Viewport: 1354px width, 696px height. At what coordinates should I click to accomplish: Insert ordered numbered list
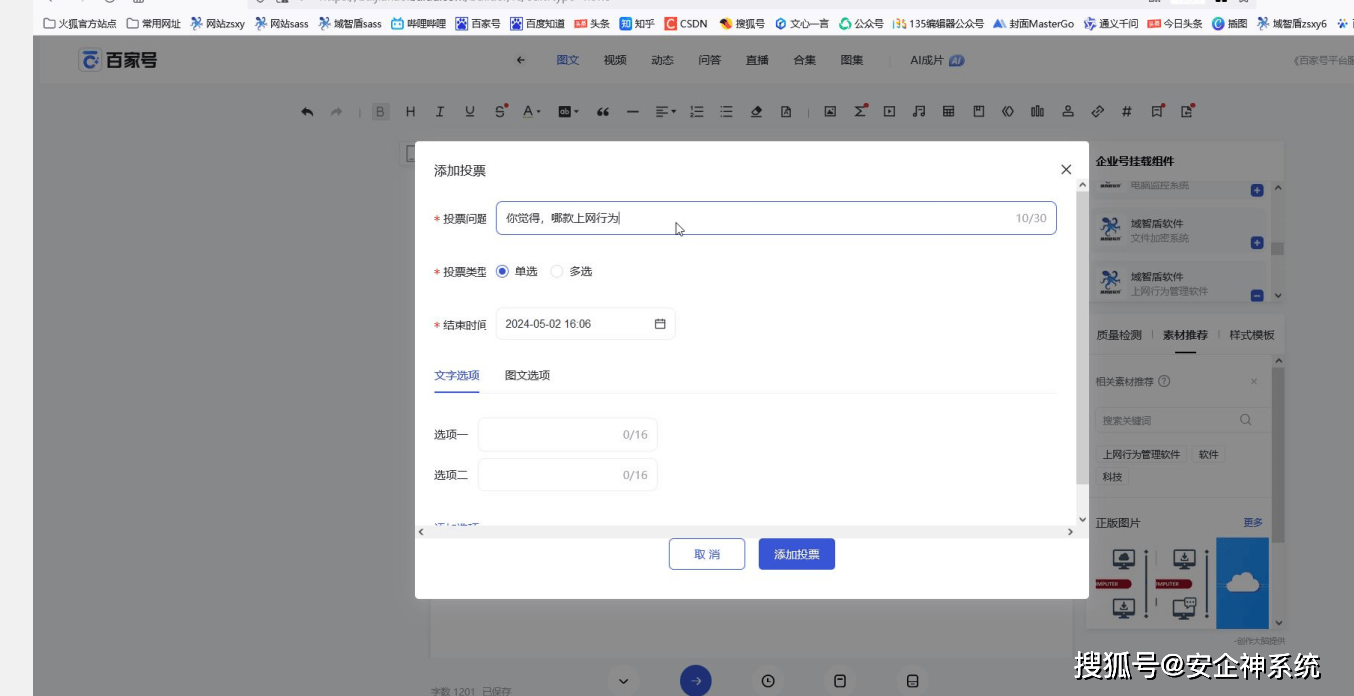[697, 112]
